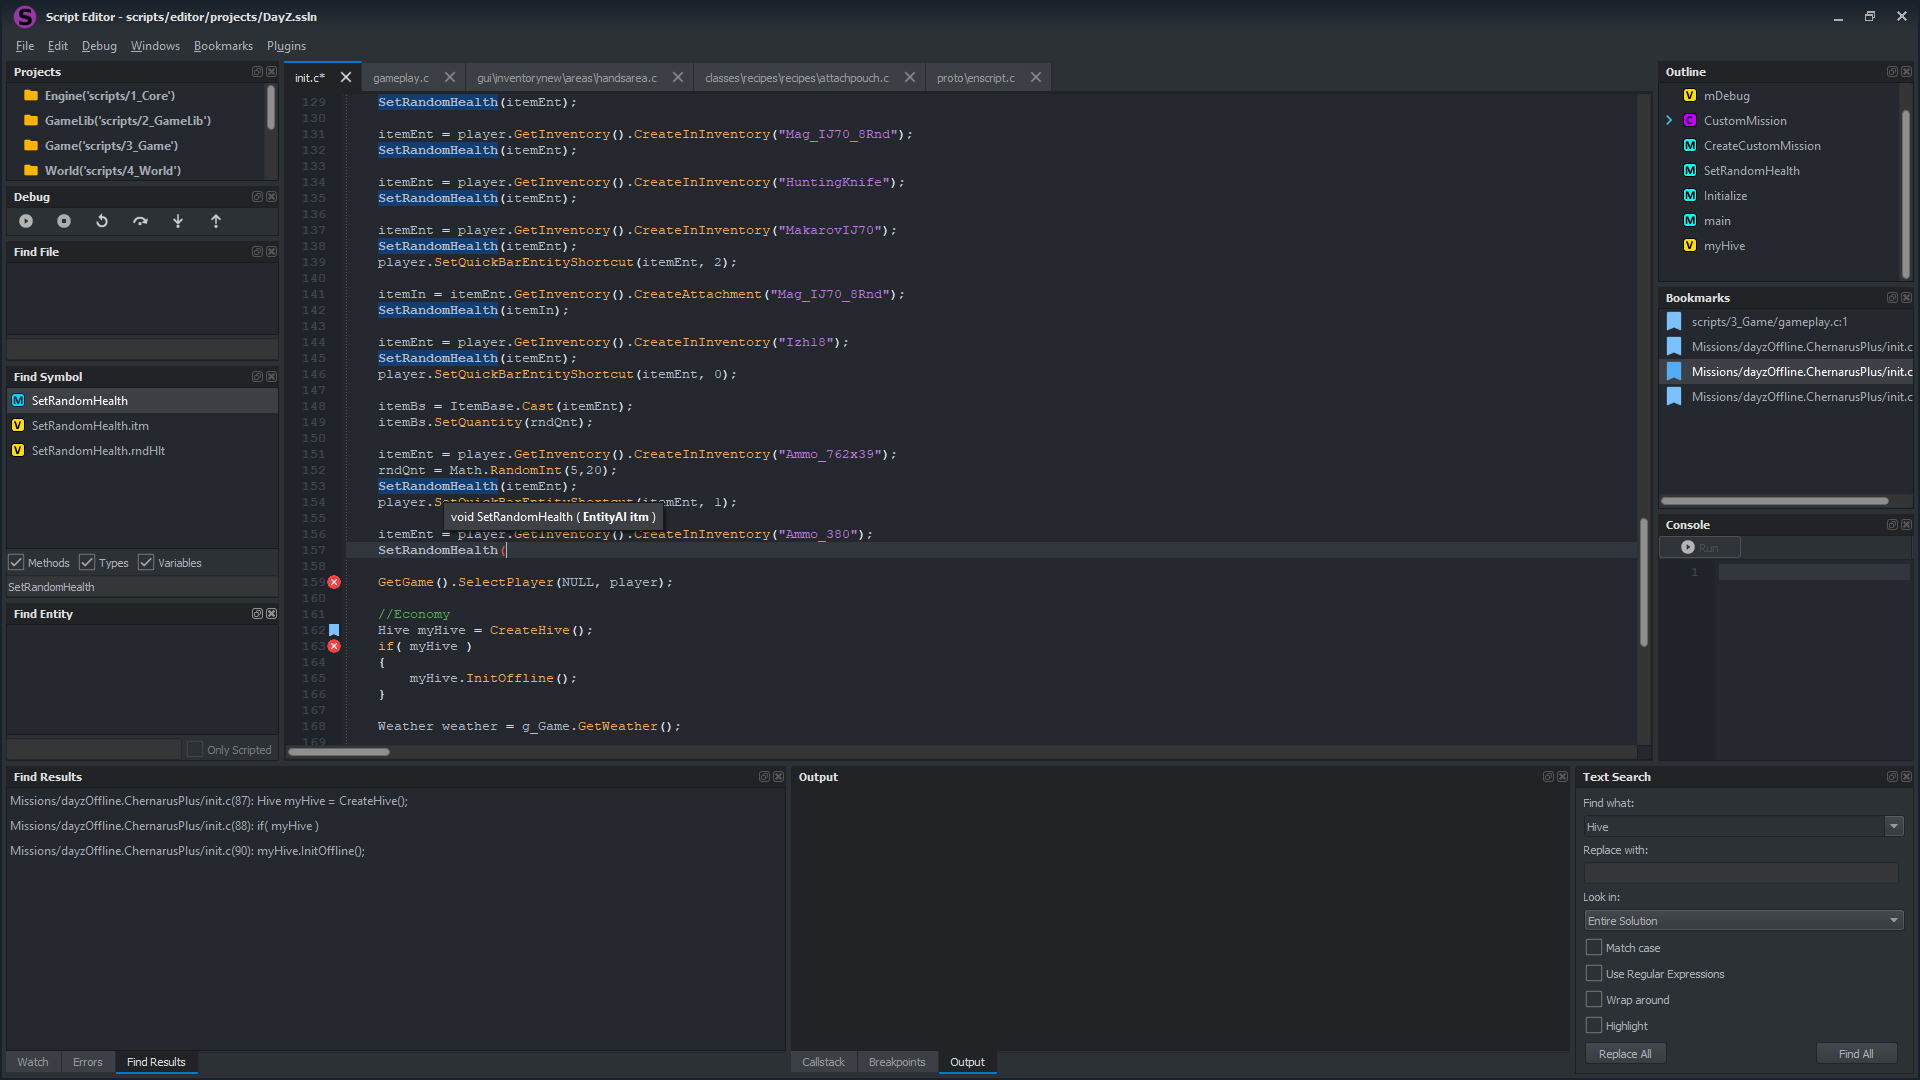
Task: Click the Stop debug session icon
Action: tap(65, 222)
